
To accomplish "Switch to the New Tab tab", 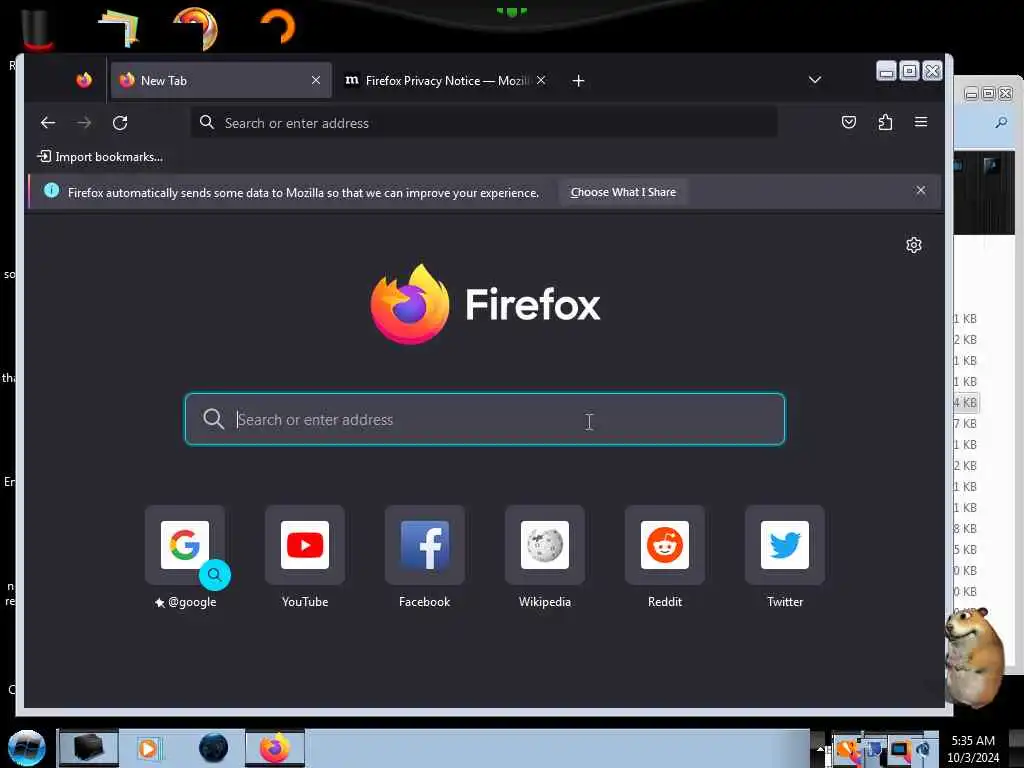I will pyautogui.click(x=221, y=80).
